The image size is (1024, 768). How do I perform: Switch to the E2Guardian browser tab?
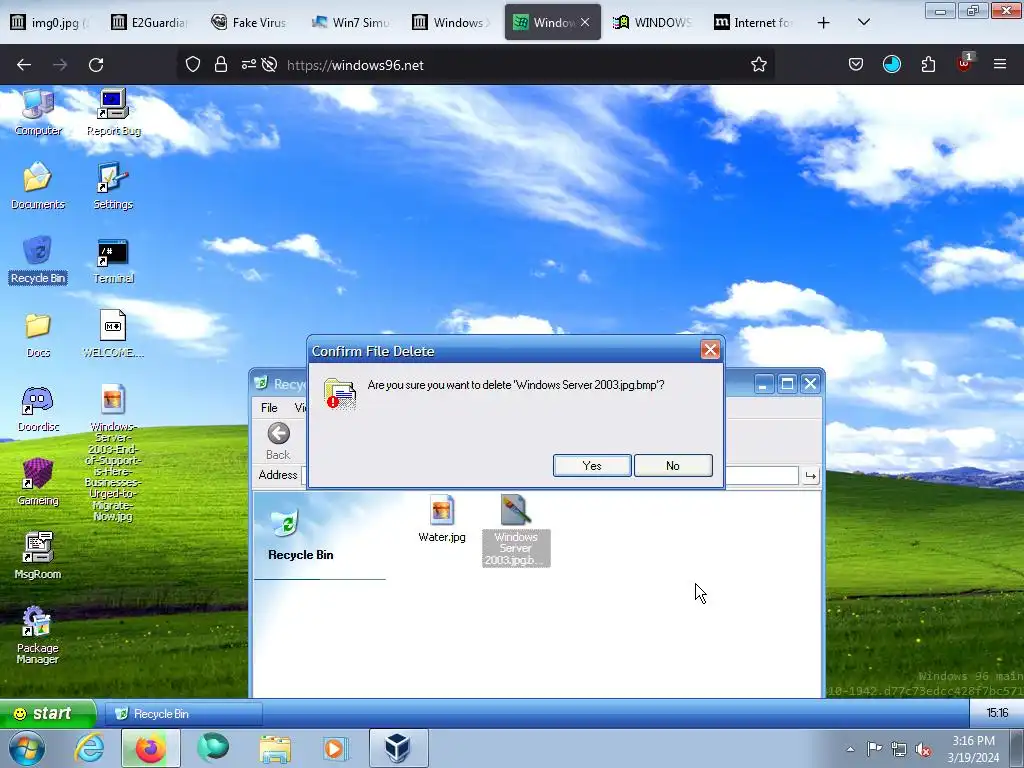tap(150, 23)
